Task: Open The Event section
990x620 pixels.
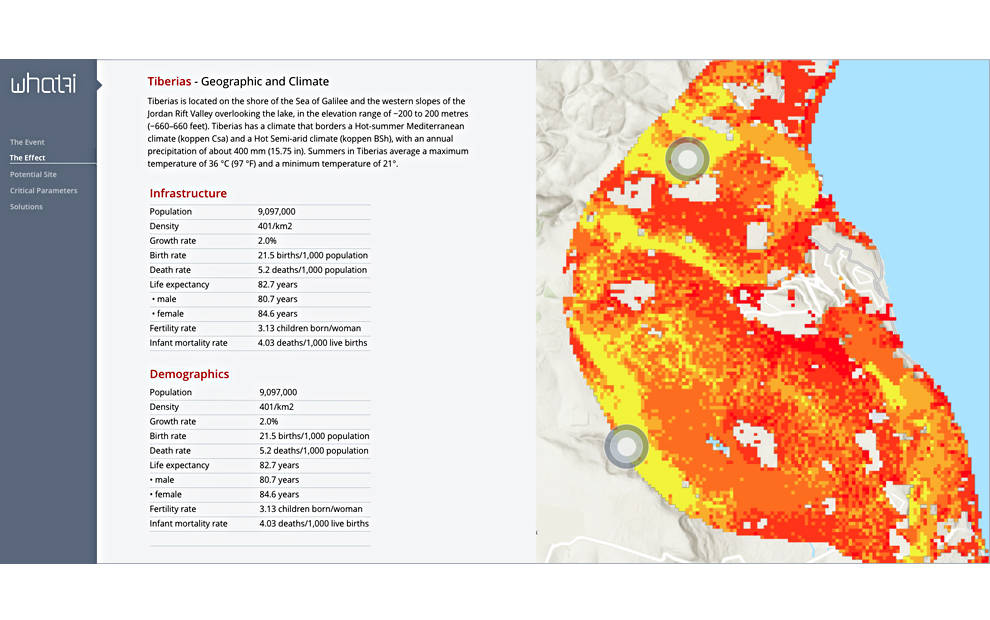Action: tap(27, 142)
